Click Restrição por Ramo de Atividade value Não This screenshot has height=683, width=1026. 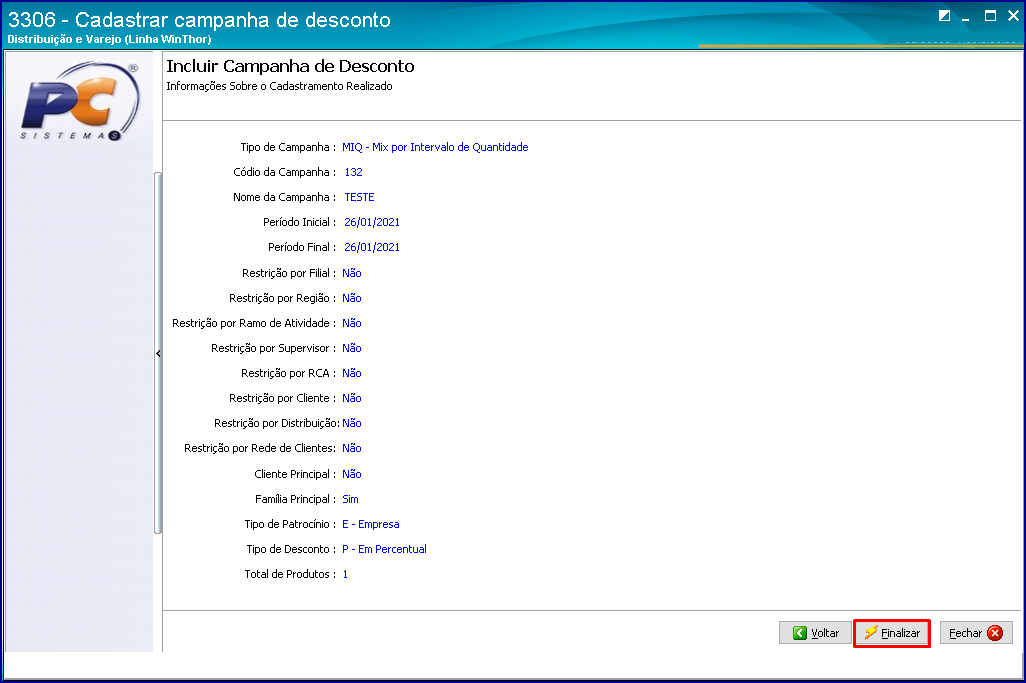point(351,323)
